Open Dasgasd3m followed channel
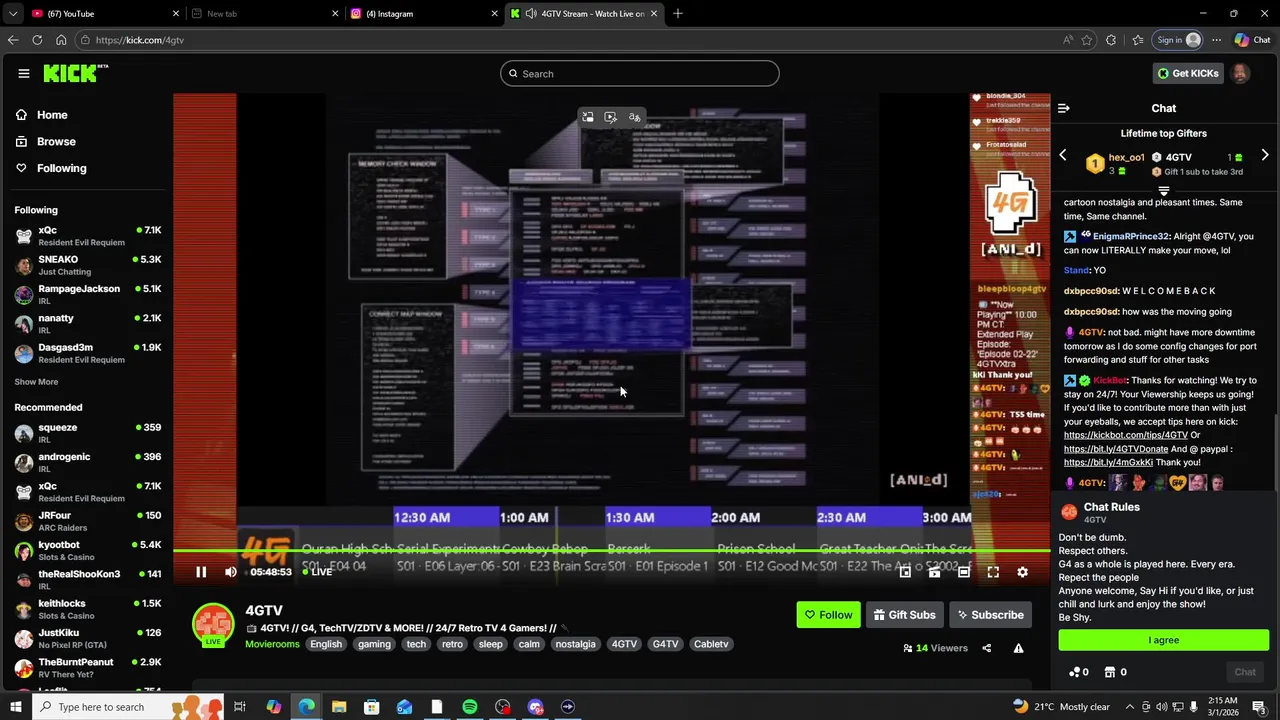1280x720 pixels. pyautogui.click(x=86, y=353)
